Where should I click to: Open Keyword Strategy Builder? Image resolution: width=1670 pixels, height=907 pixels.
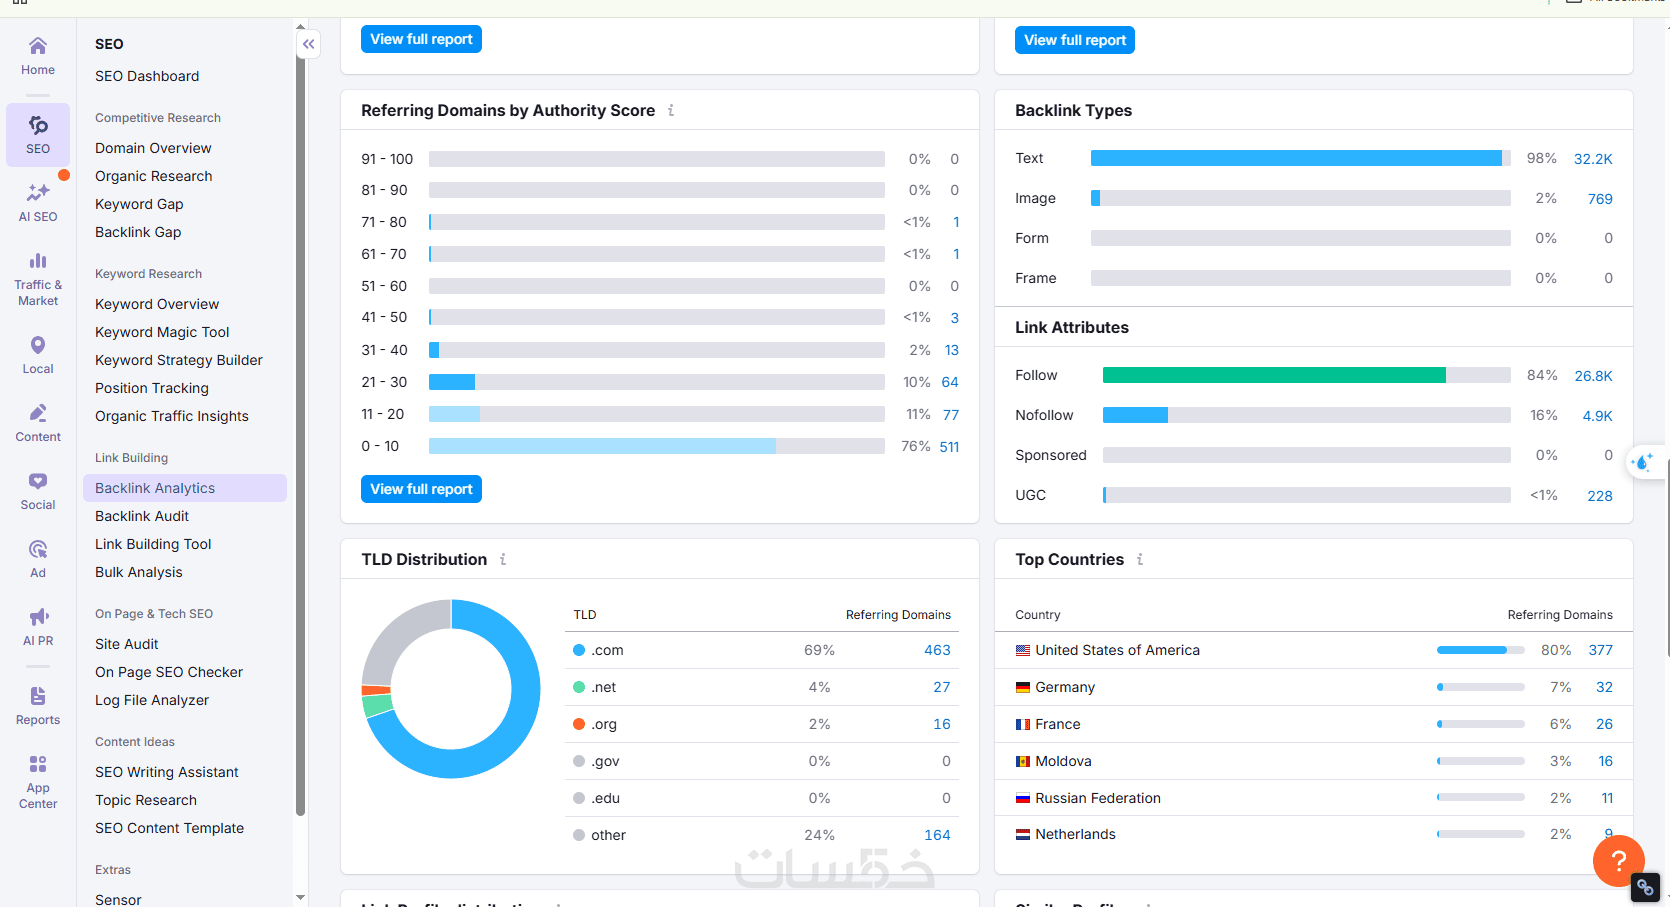click(179, 360)
